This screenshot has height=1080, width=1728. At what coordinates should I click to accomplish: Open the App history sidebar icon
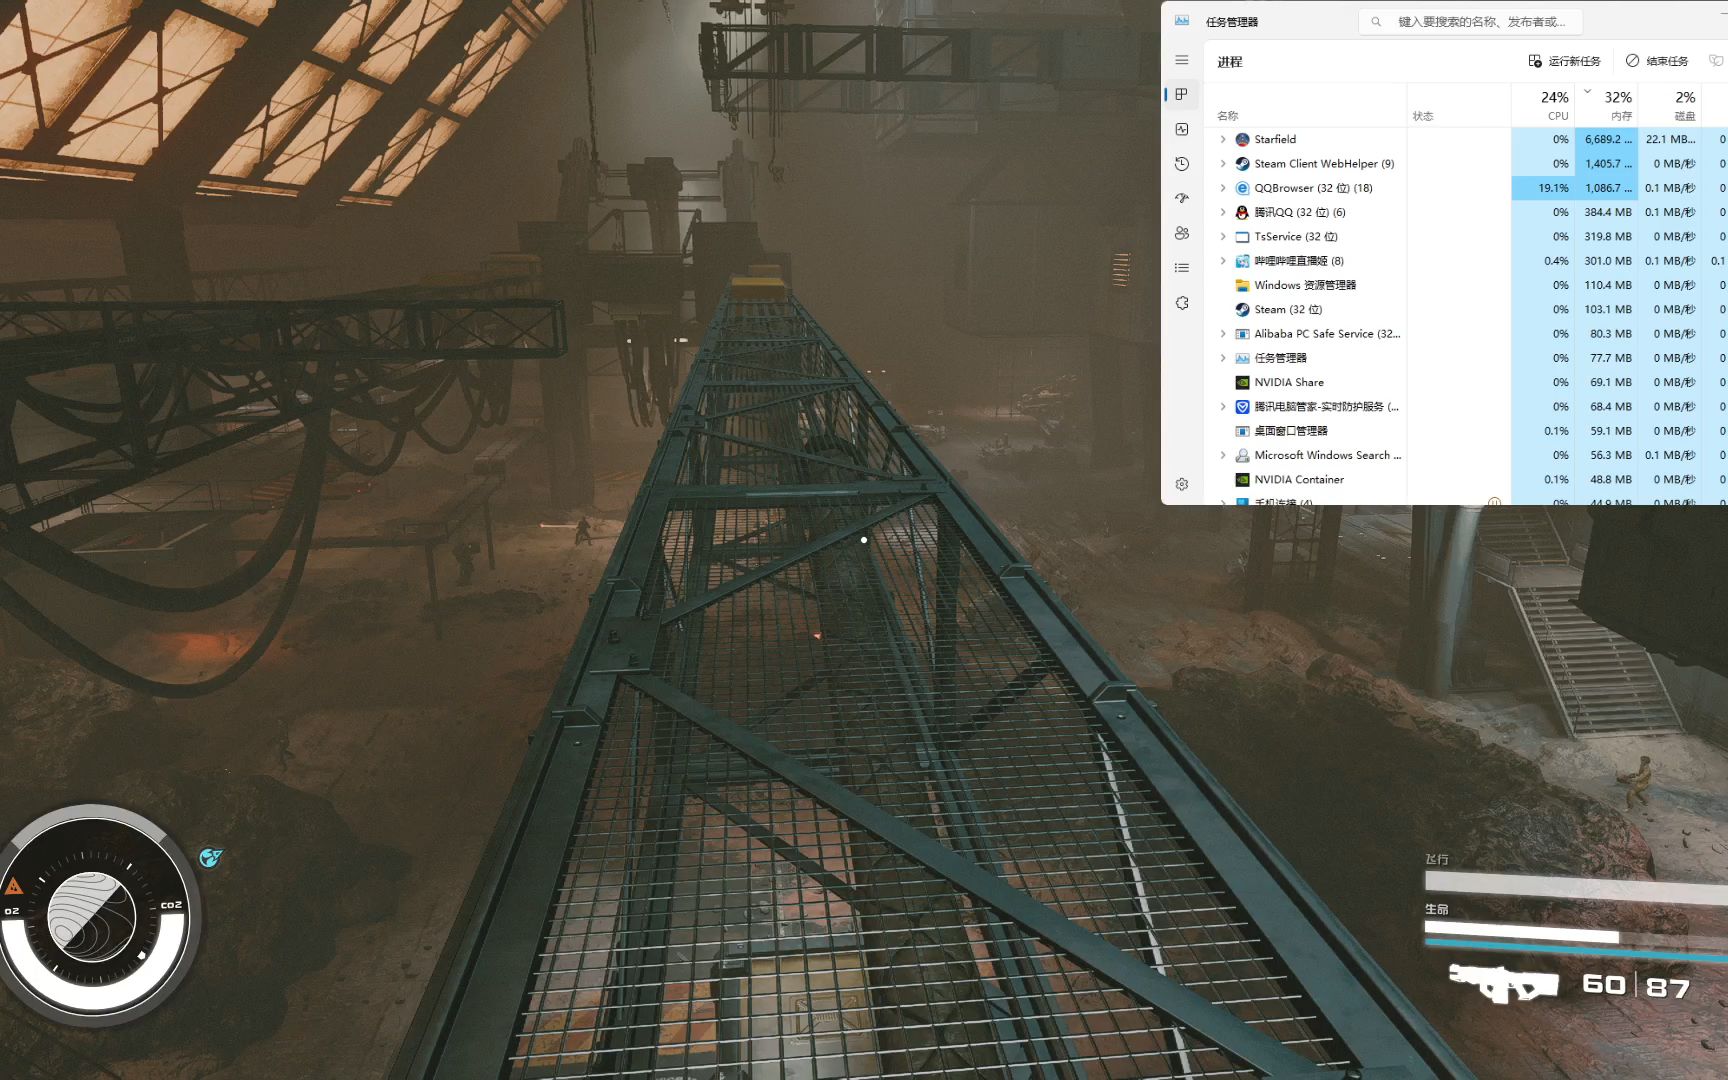[x=1181, y=164]
